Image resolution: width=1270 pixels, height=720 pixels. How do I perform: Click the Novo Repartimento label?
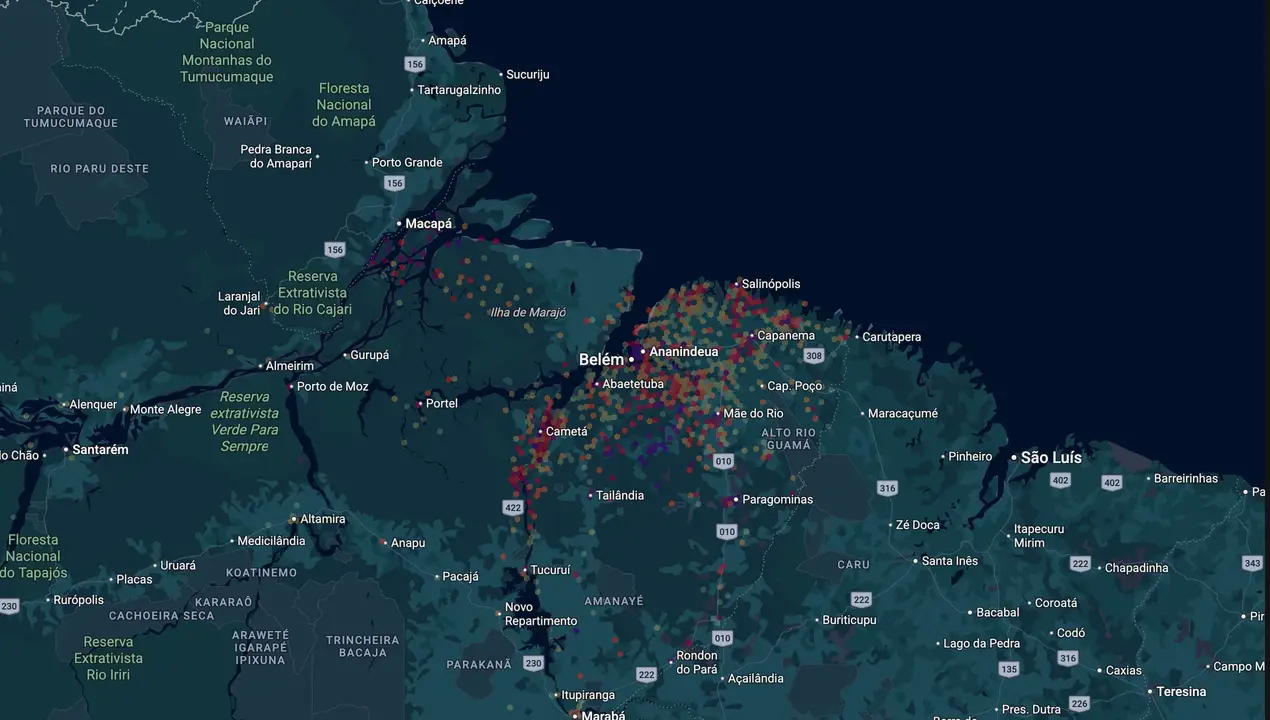tap(541, 614)
